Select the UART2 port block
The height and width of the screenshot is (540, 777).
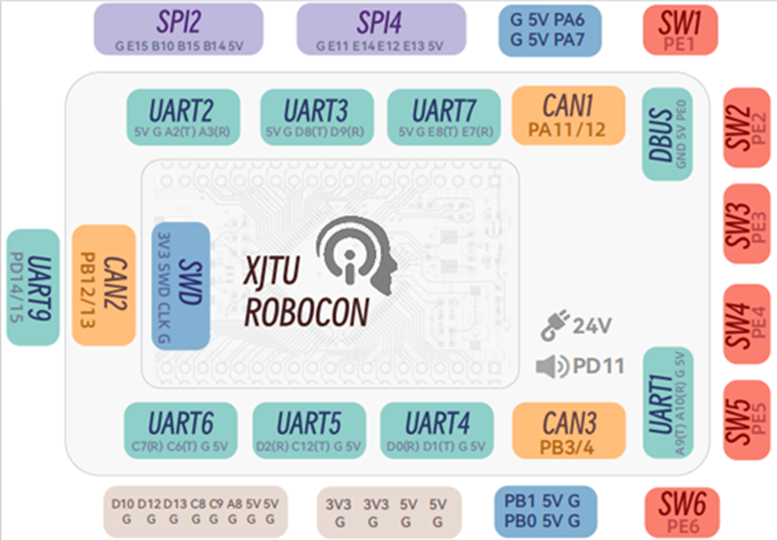tap(183, 117)
